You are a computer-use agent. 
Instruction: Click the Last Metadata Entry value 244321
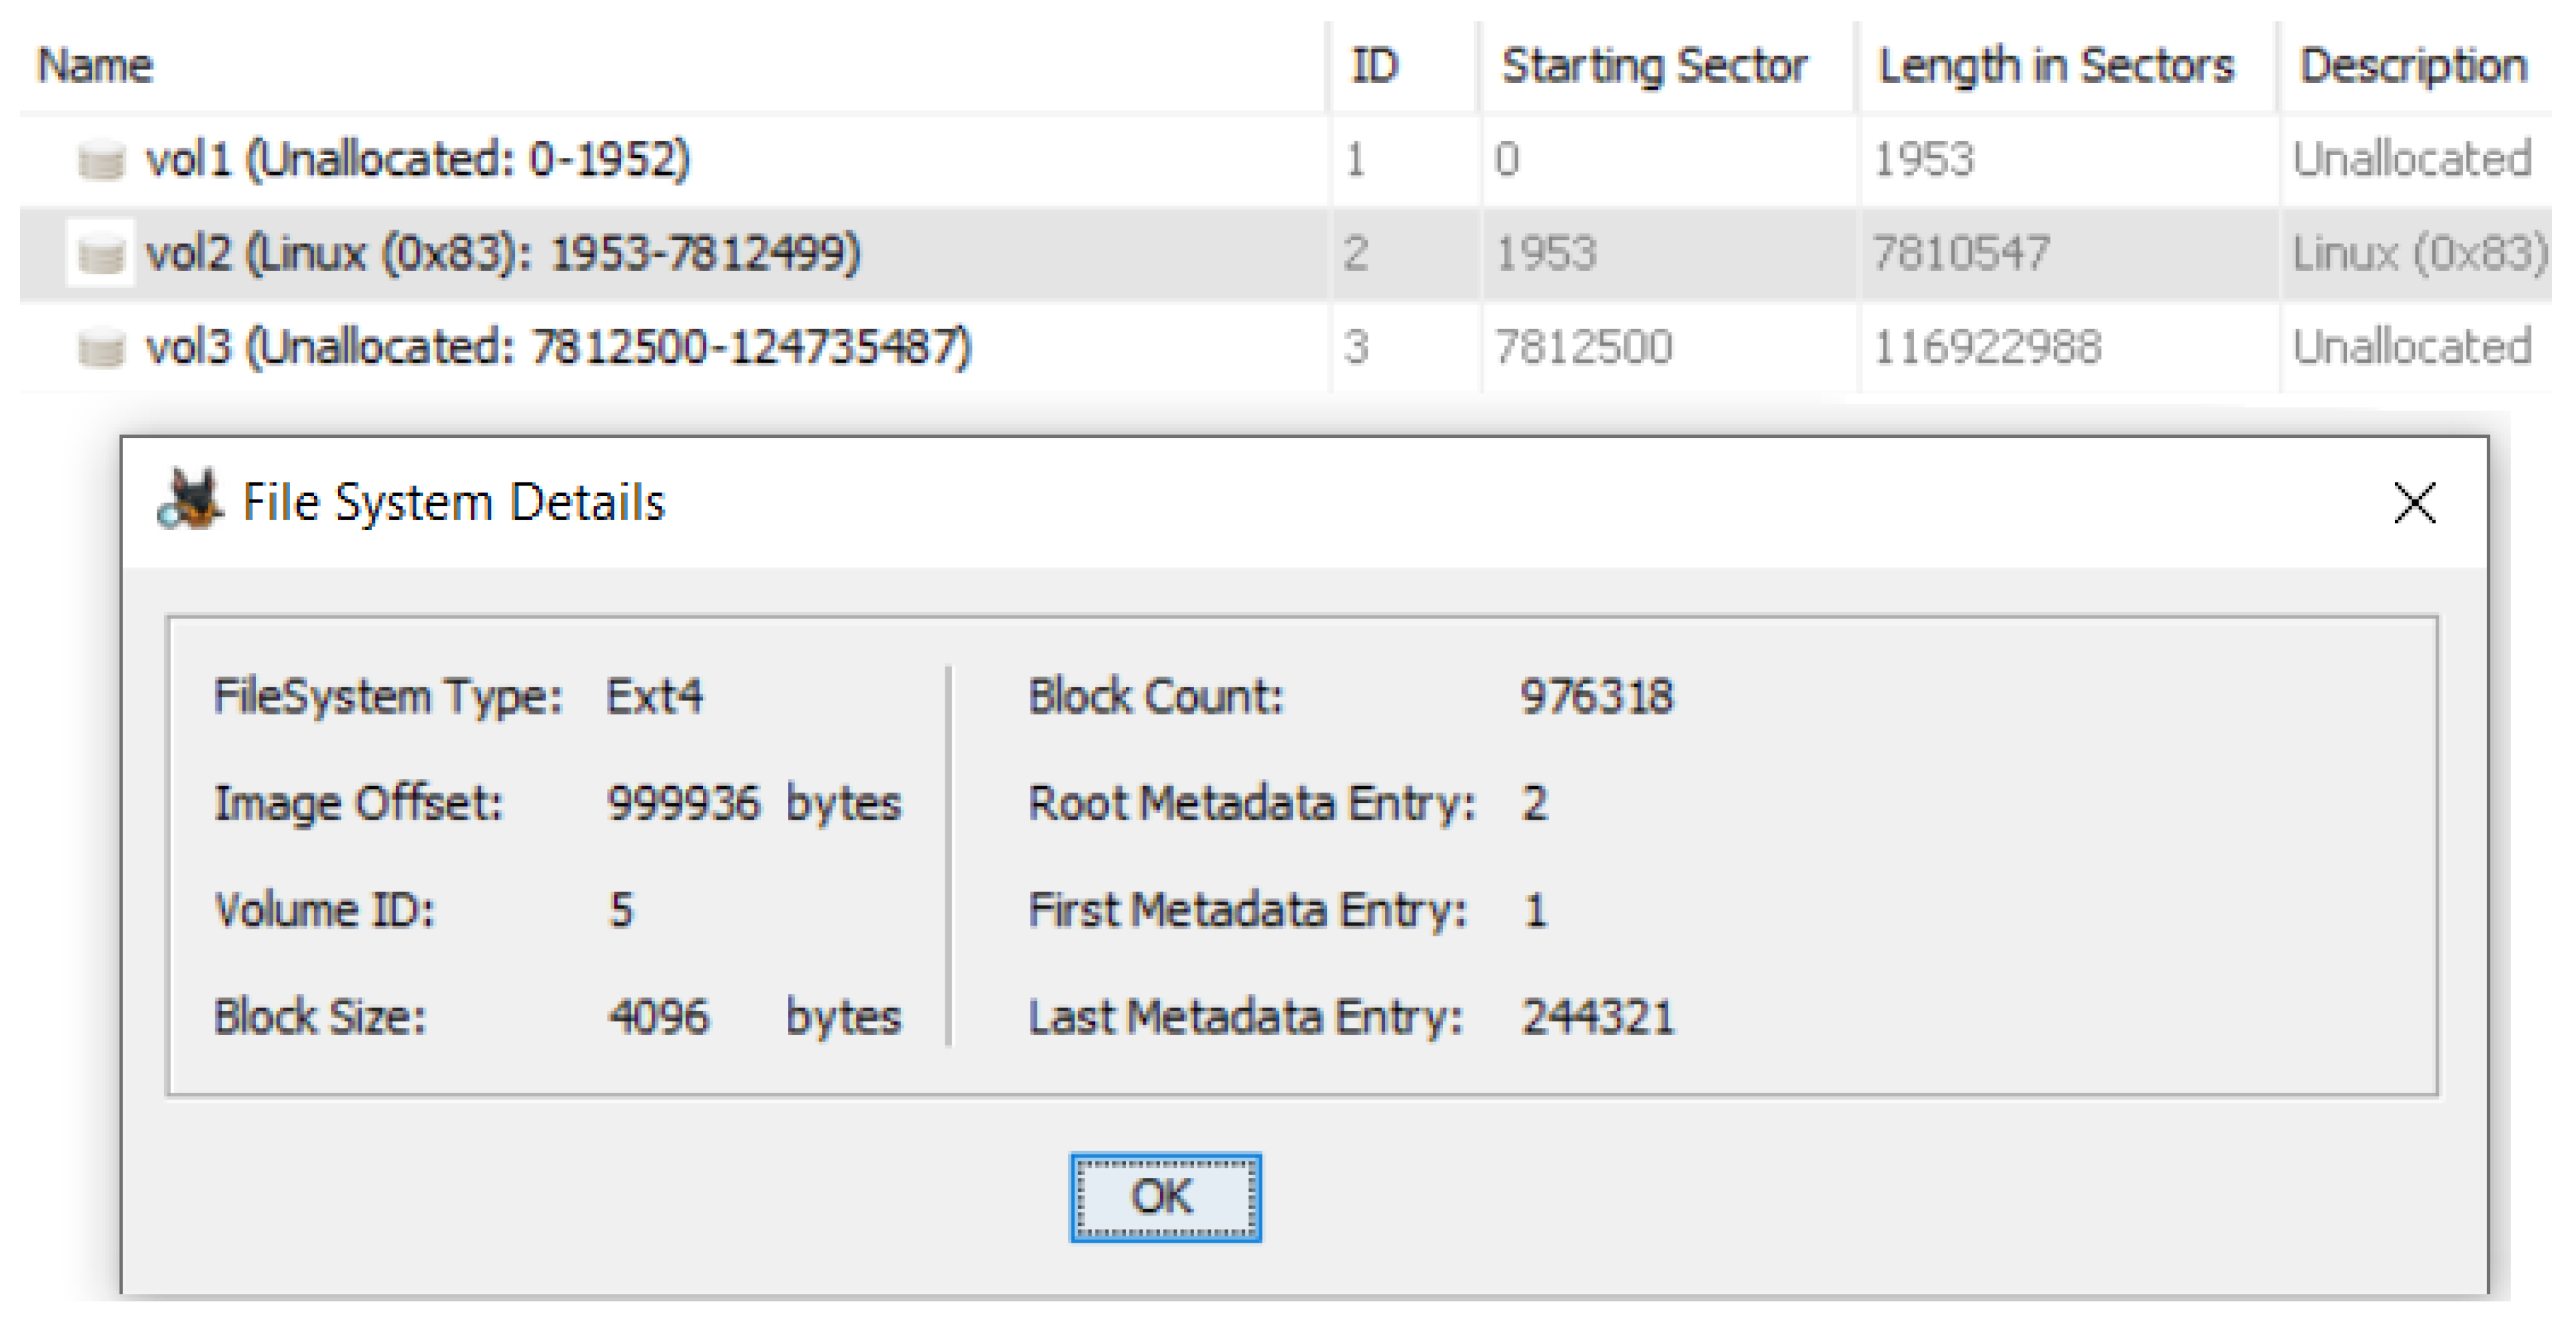1598,1018
